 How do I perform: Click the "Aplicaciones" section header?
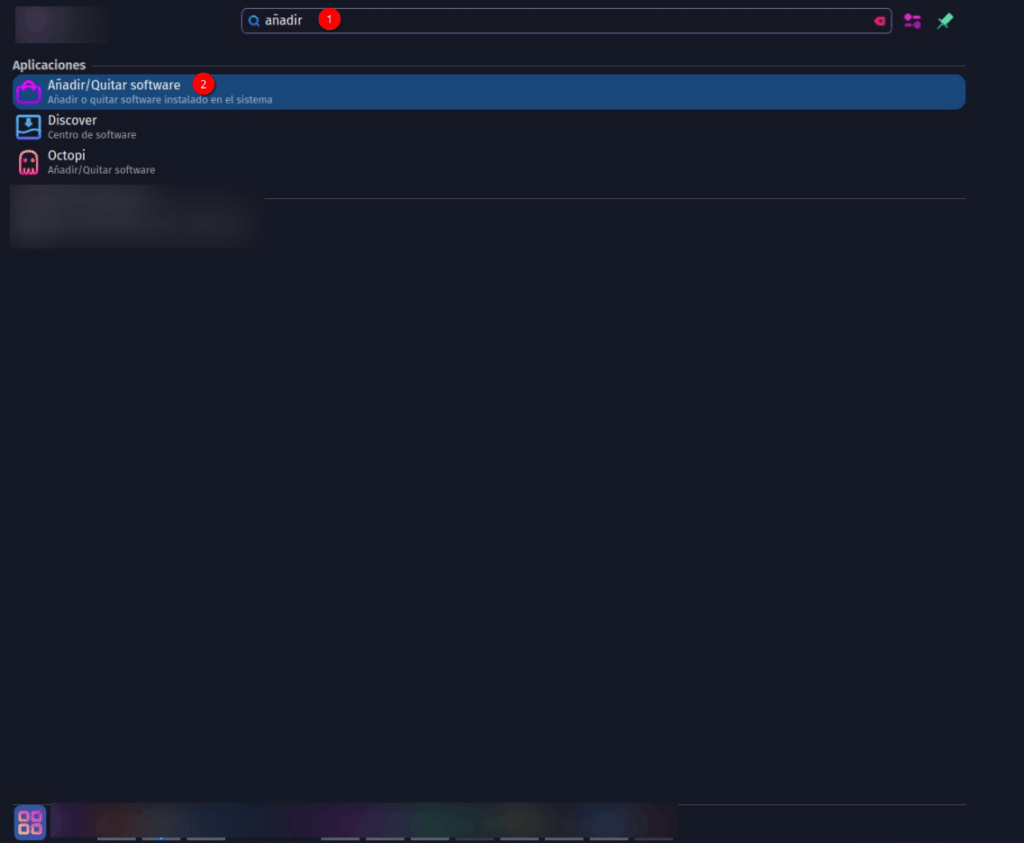coord(49,65)
